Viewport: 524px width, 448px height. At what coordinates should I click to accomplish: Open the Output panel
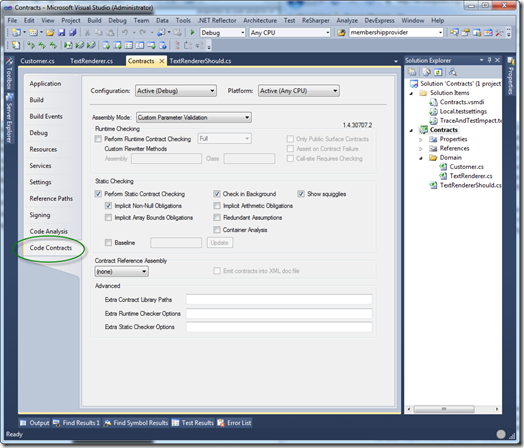click(x=34, y=423)
